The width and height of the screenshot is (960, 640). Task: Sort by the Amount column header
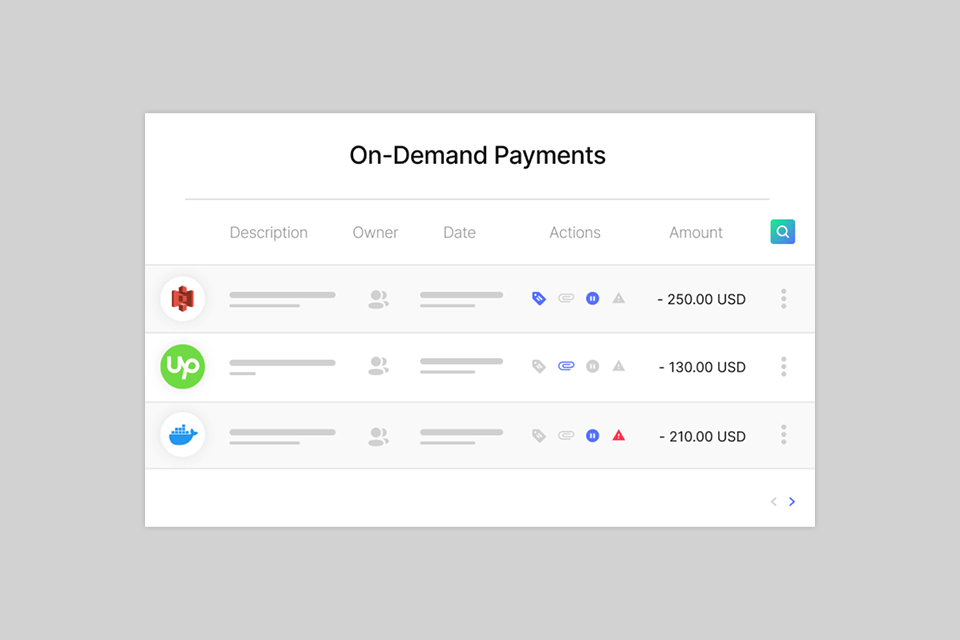click(x=696, y=233)
